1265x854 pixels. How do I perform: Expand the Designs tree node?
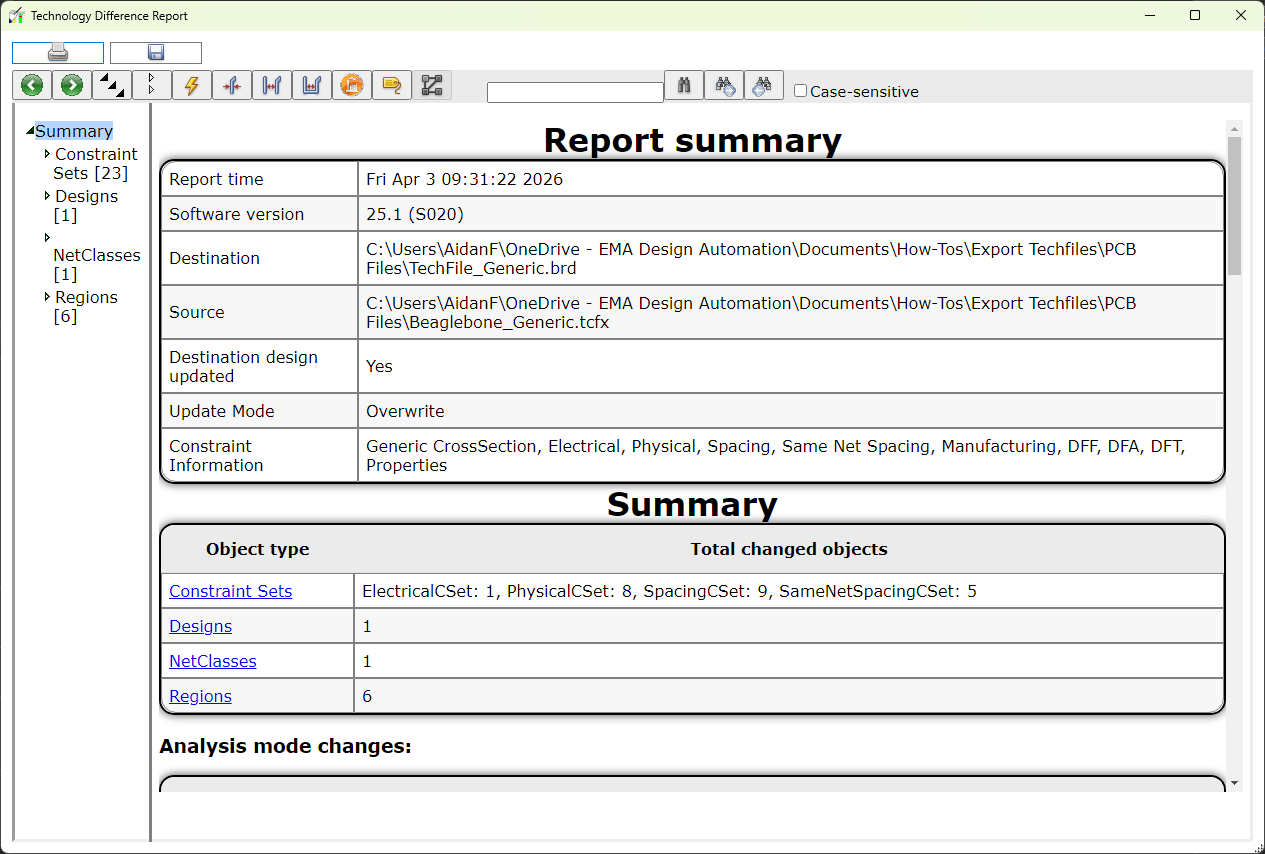click(47, 196)
